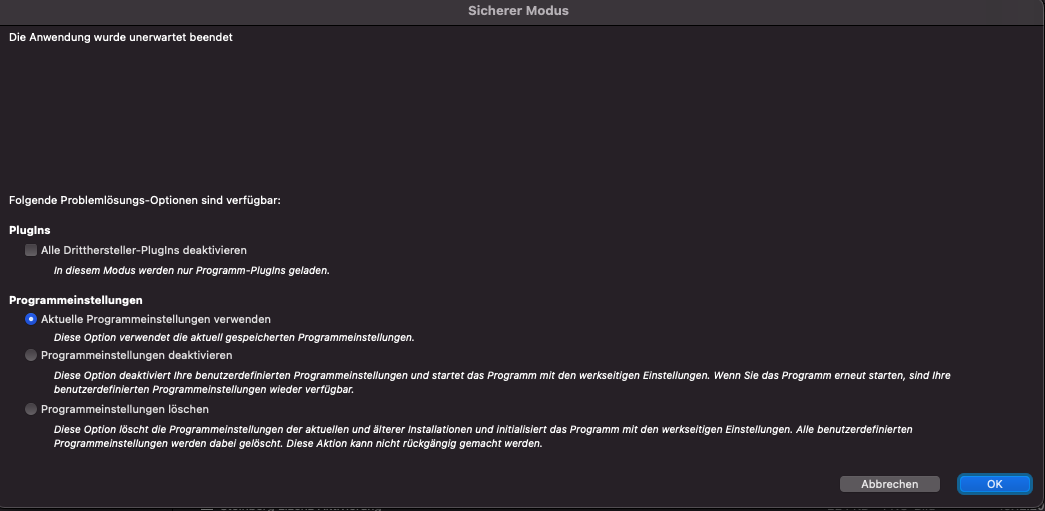Click the italic note about Programm-PlugIns being loaded

tap(192, 271)
